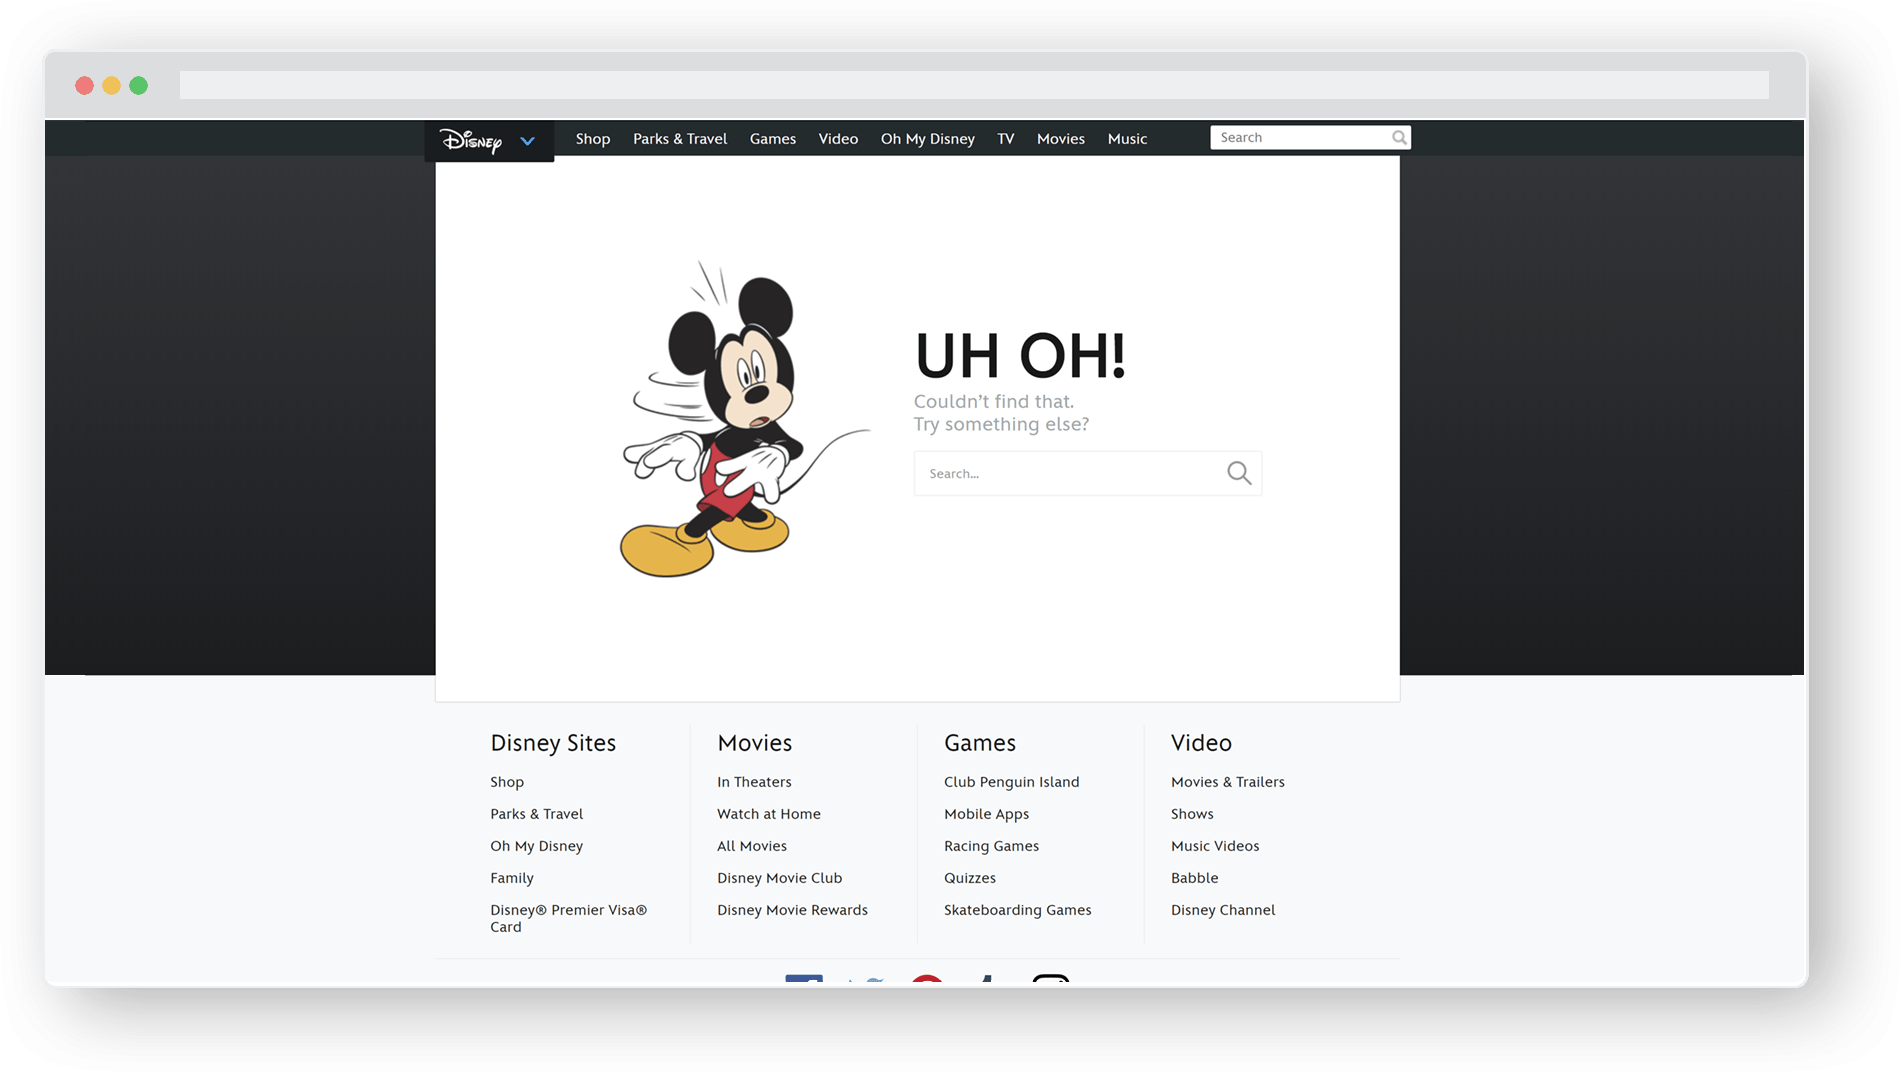Open the Music navigation item
The height and width of the screenshot is (1072, 1901).
(1127, 139)
